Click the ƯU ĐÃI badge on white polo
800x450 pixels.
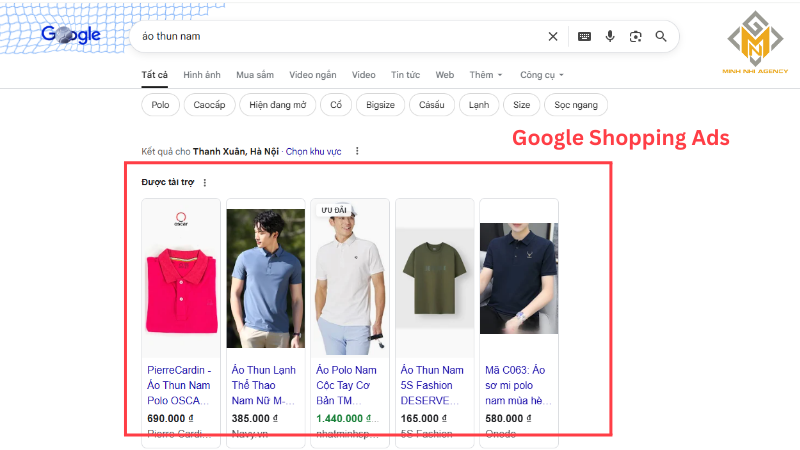click(334, 210)
